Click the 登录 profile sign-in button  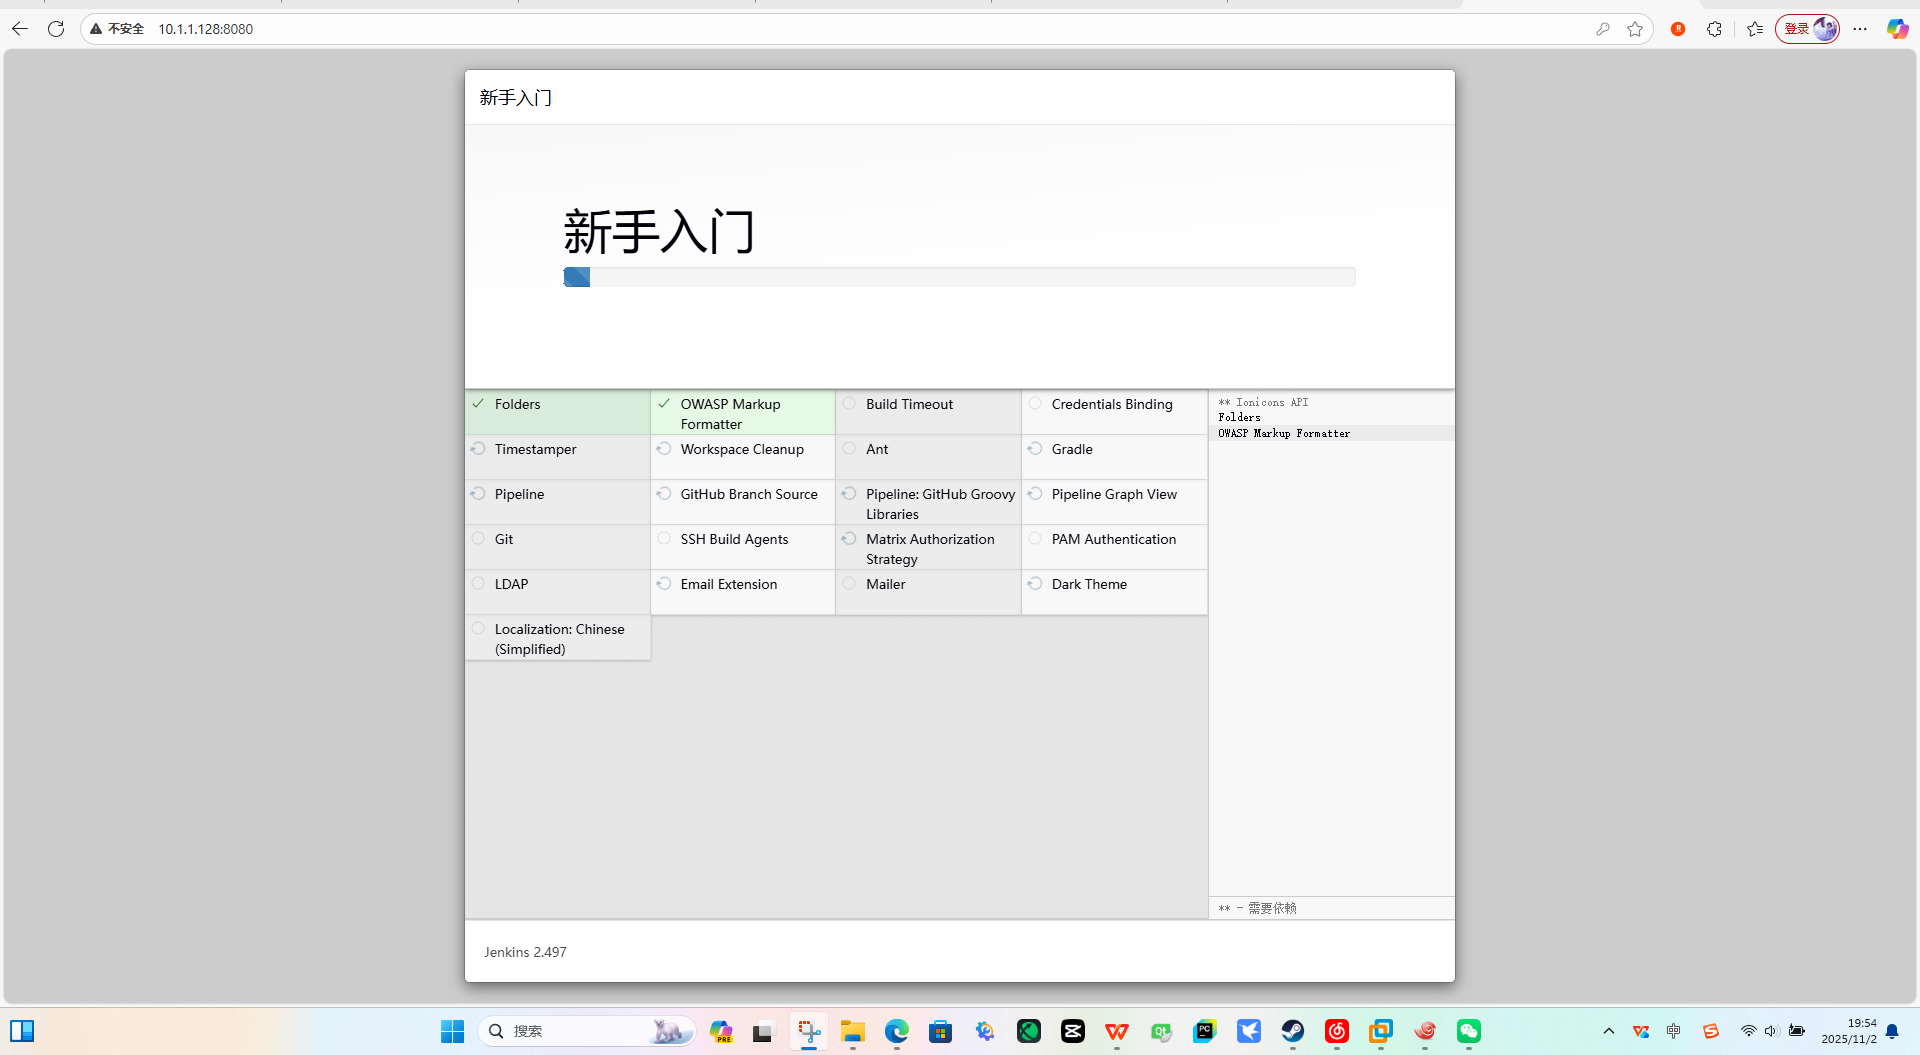(1807, 29)
